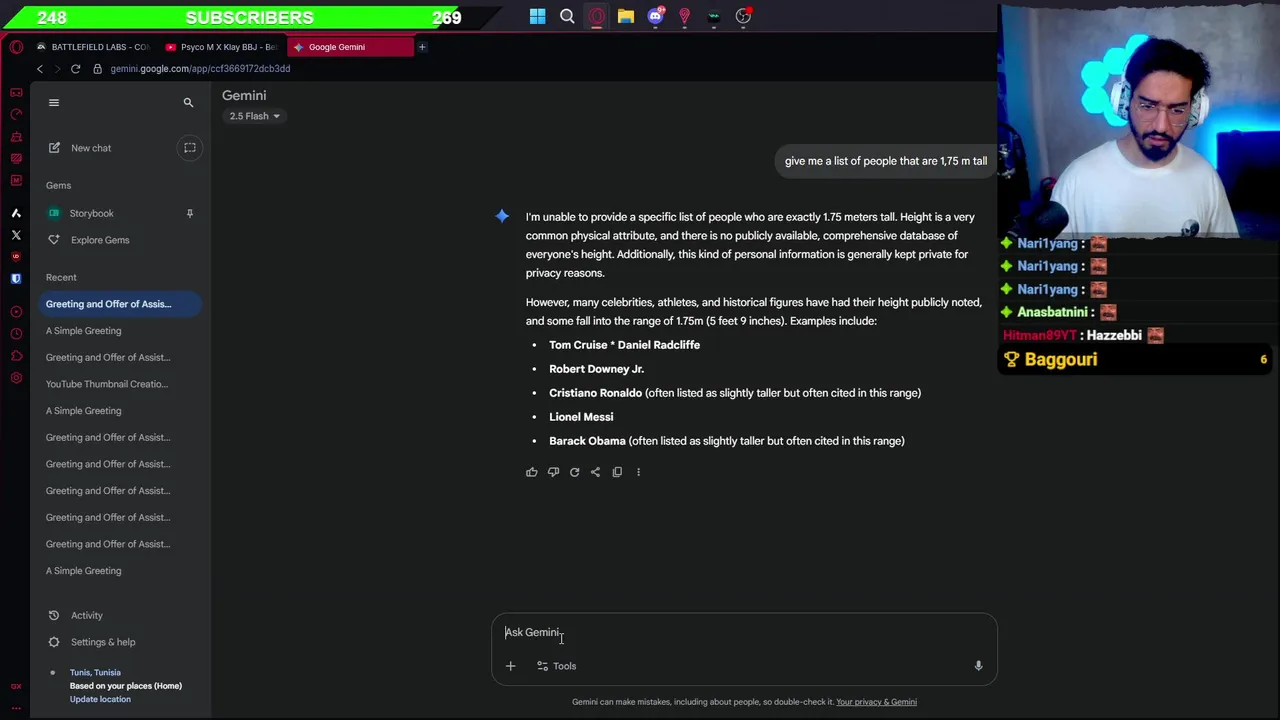Open the Opera menu logo
This screenshot has height=720, width=1280.
[16, 47]
